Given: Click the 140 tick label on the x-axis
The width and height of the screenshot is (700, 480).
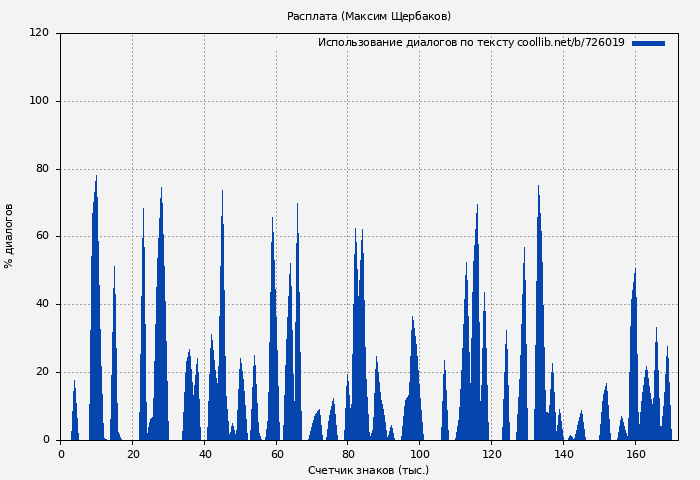Looking at the screenshot, I should click(563, 454).
